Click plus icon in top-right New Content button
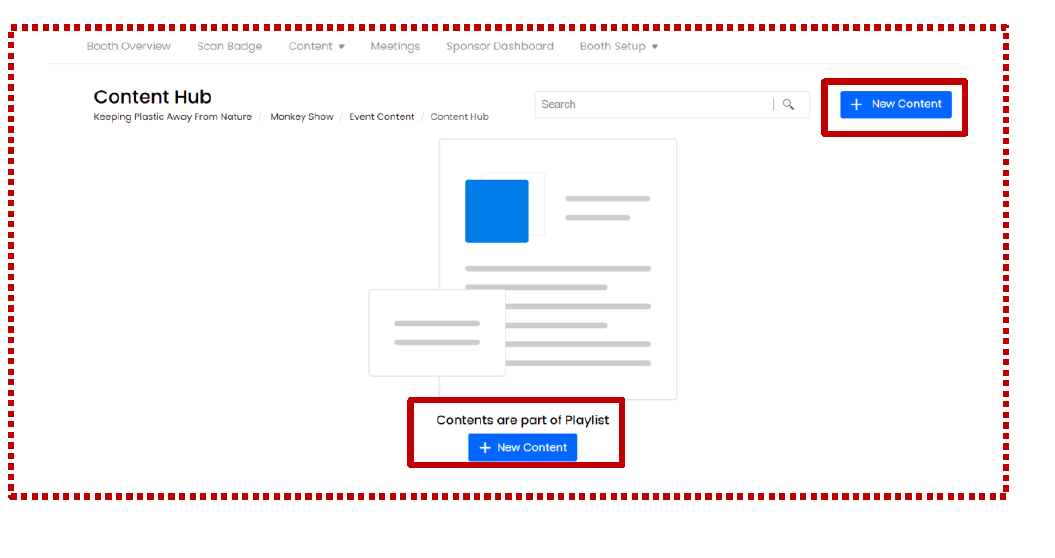Viewport: 1055px width, 558px height. coord(856,104)
